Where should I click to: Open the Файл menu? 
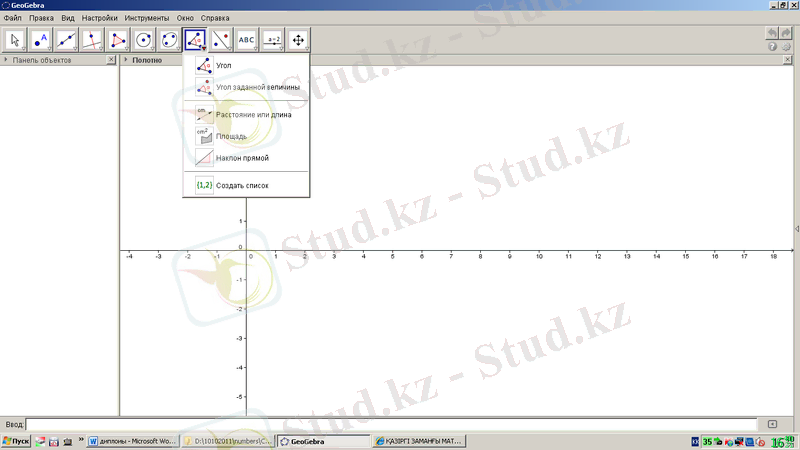pos(13,18)
